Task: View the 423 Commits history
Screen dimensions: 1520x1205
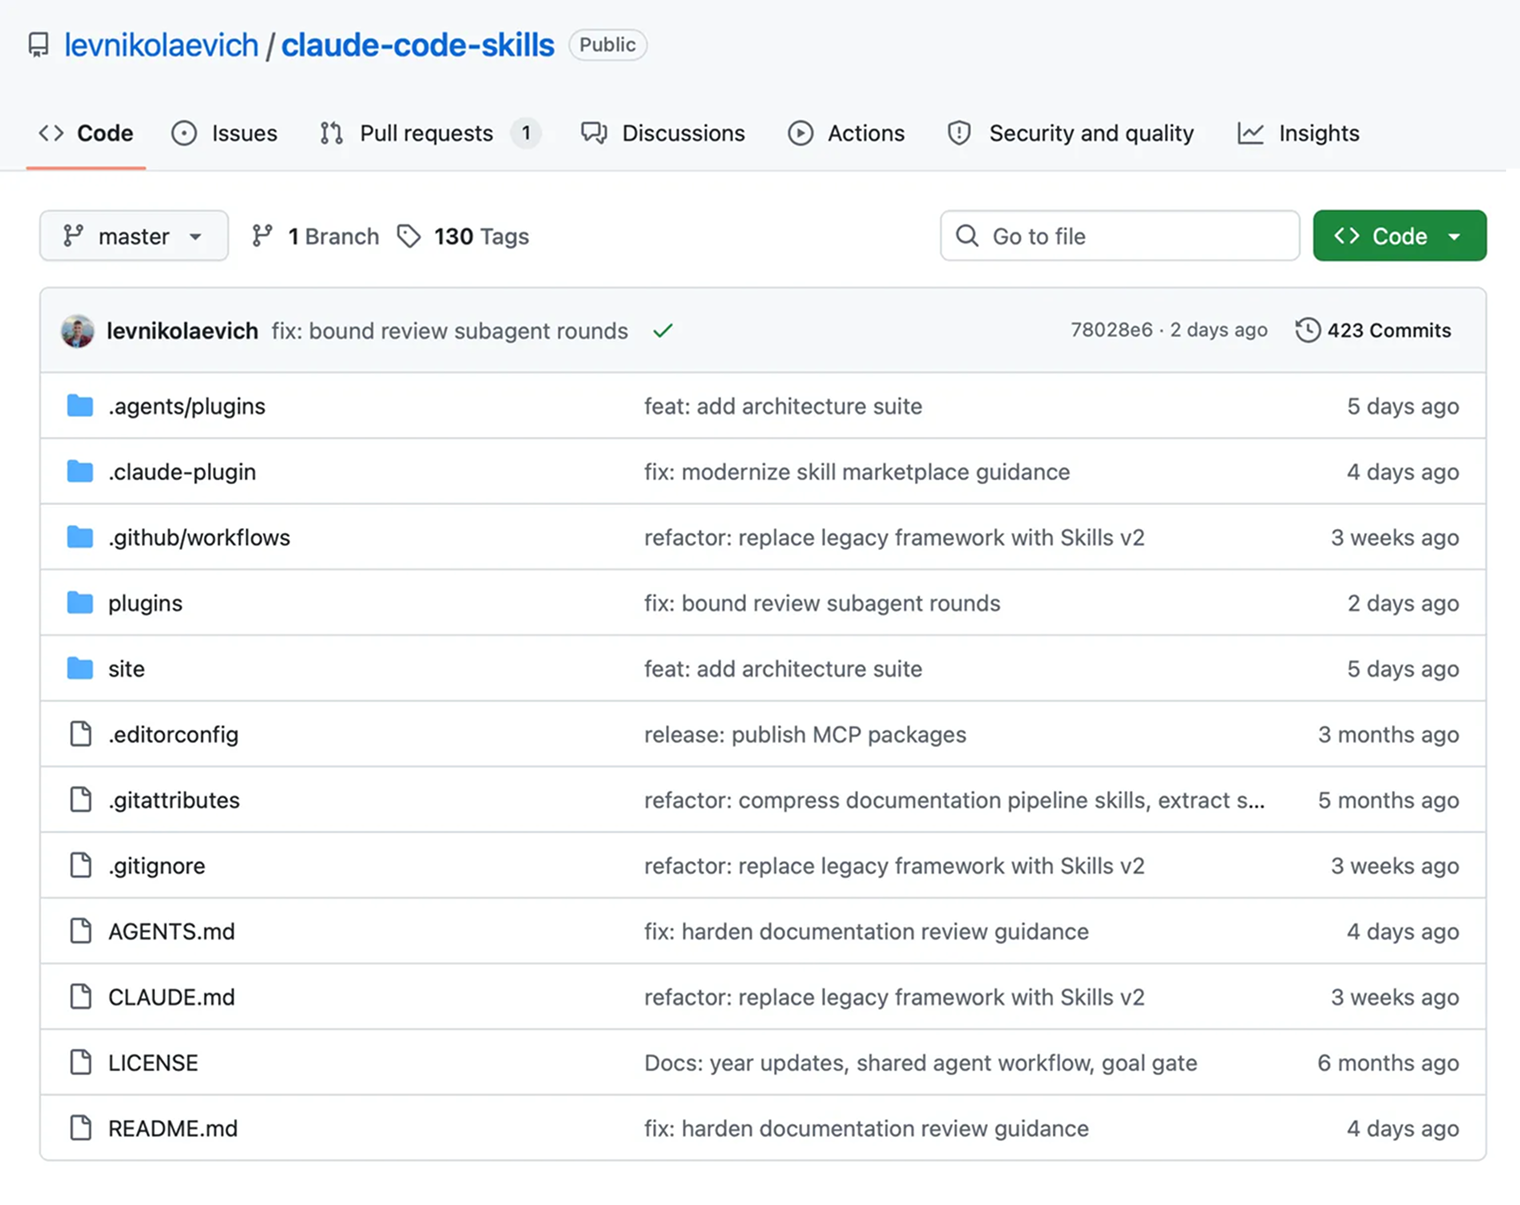Action: (1373, 330)
